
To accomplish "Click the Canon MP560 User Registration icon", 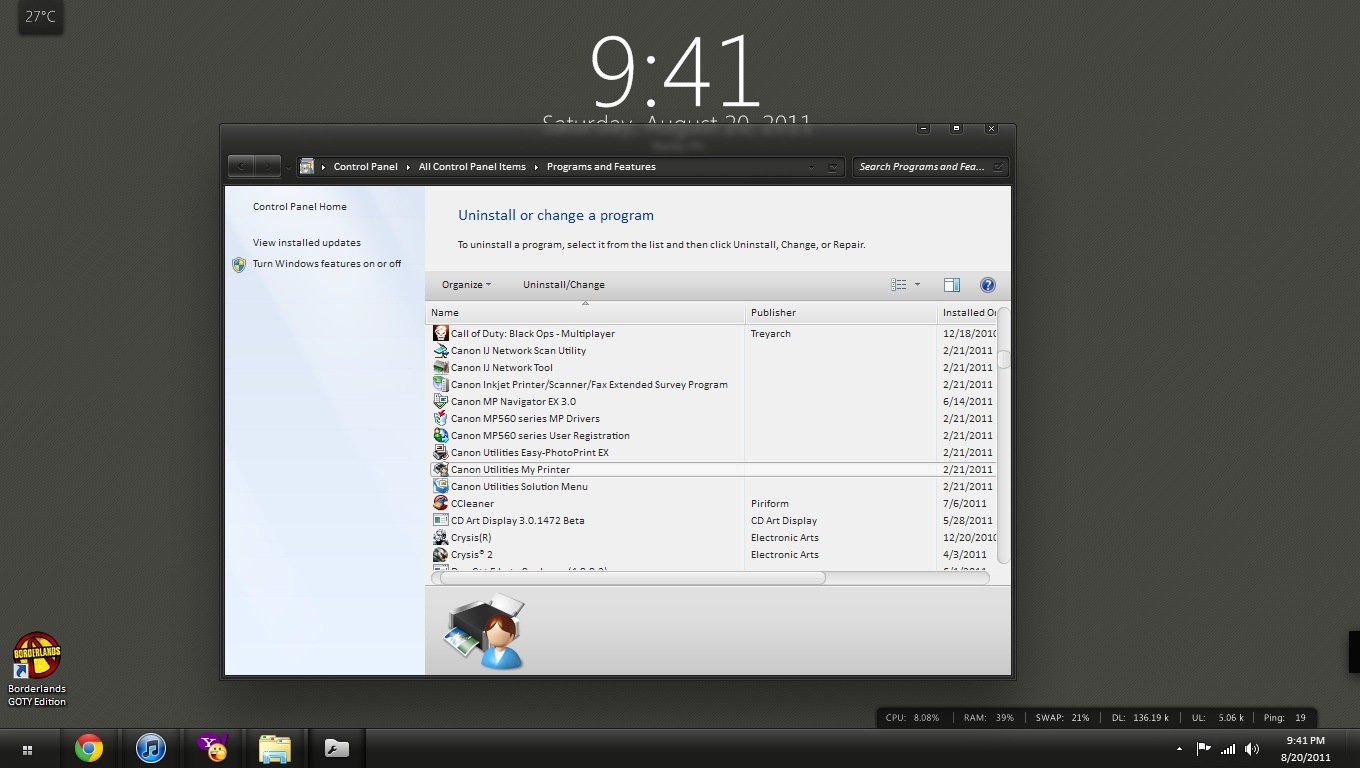I will (440, 435).
